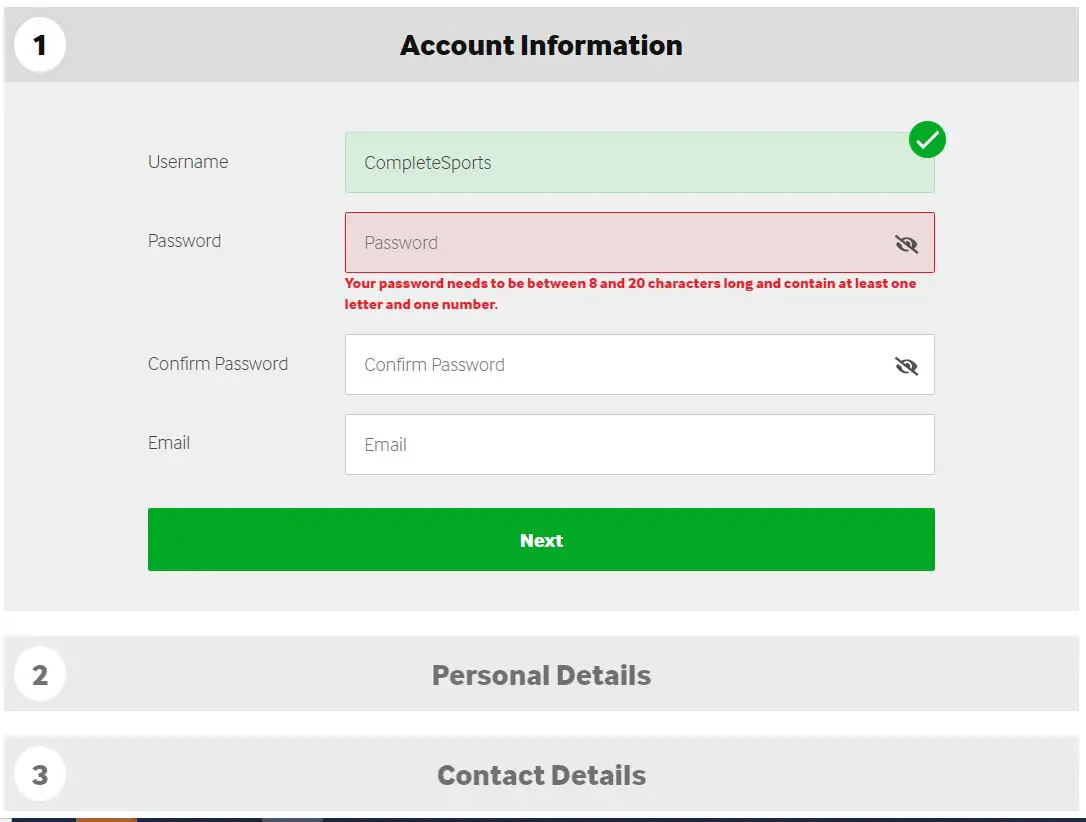
Task: Click the step 1 number badge
Action: coord(40,46)
